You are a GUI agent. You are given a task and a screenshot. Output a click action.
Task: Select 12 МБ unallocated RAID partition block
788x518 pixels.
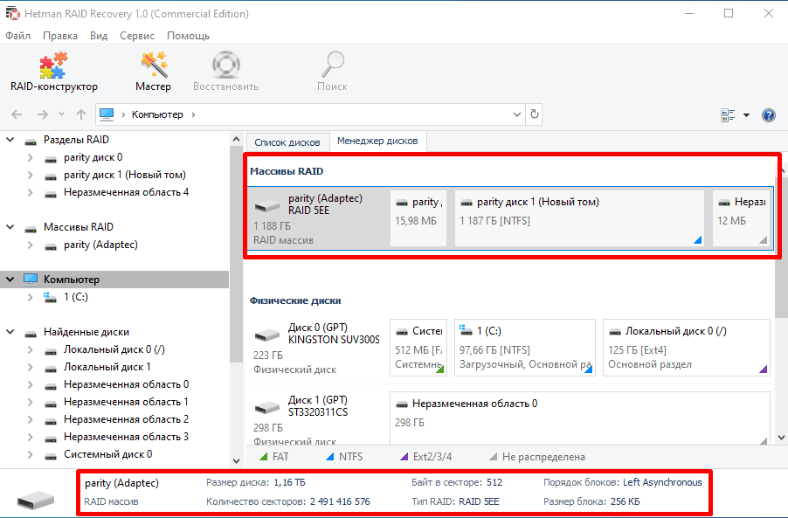tap(741, 219)
